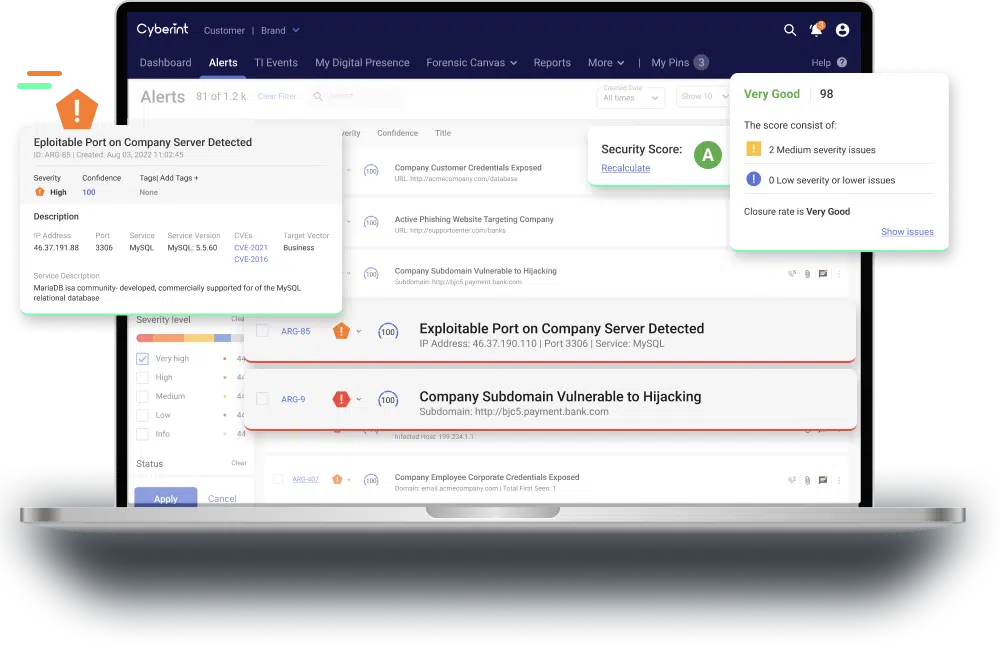Click the Recalculate security score link
Screen dimensions: 1000x650
coord(625,168)
